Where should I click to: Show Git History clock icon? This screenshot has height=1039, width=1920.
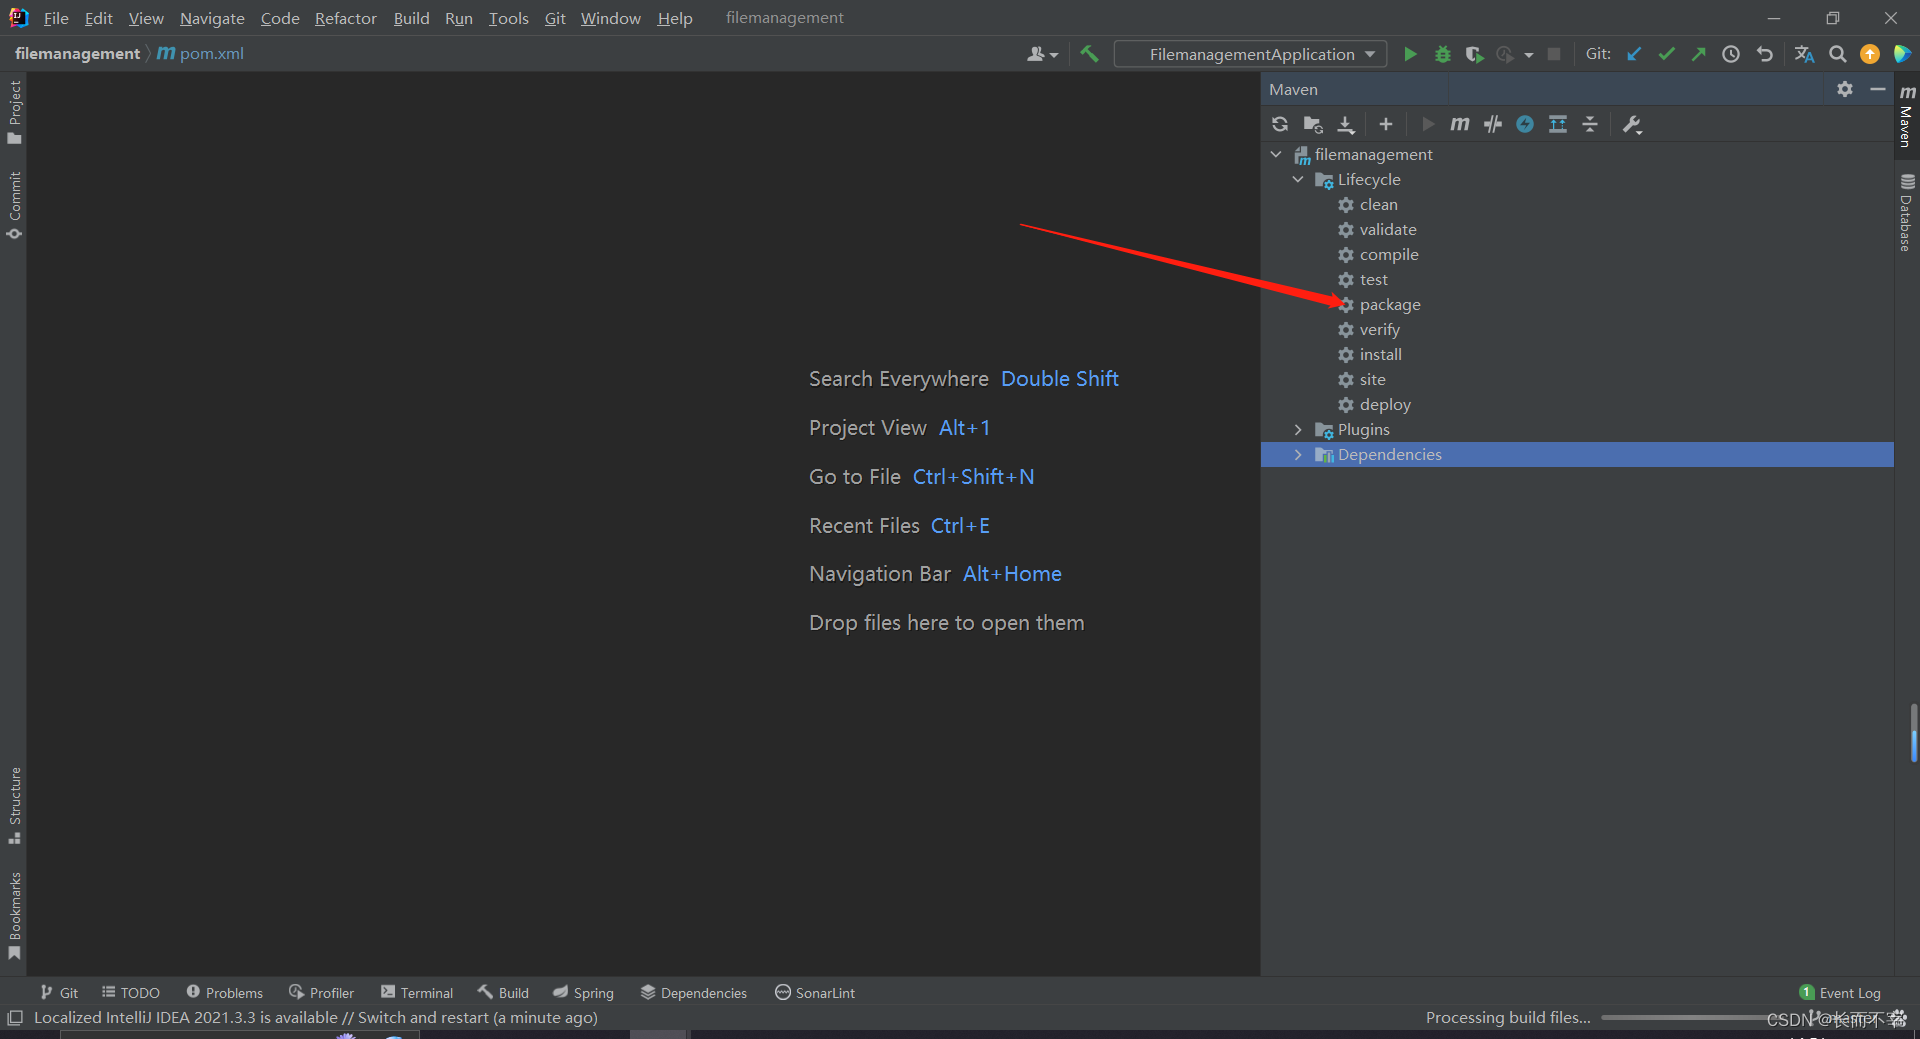click(x=1731, y=54)
